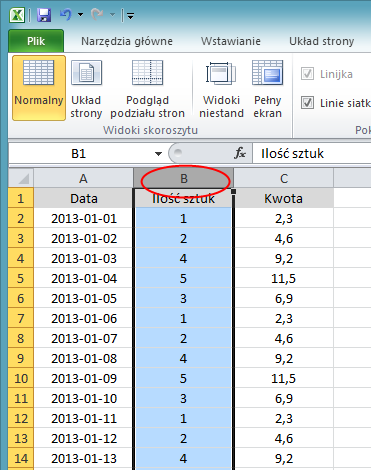The width and height of the screenshot is (371, 470).
Task: Toggle the Linijka checkbox
Action: tap(307, 74)
